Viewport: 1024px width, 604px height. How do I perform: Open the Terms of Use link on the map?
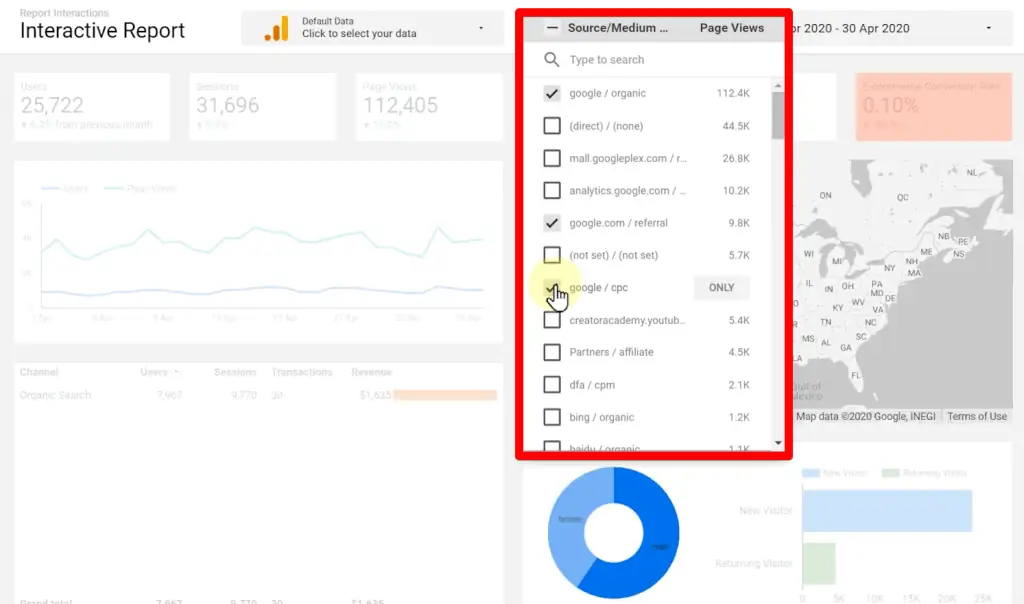[977, 416]
